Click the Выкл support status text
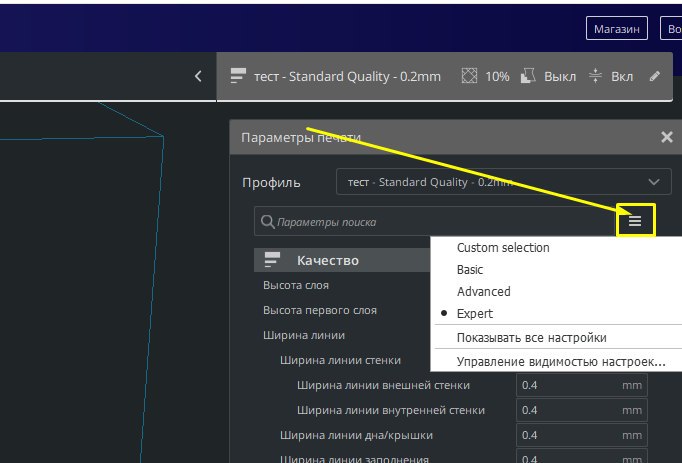 click(x=560, y=77)
